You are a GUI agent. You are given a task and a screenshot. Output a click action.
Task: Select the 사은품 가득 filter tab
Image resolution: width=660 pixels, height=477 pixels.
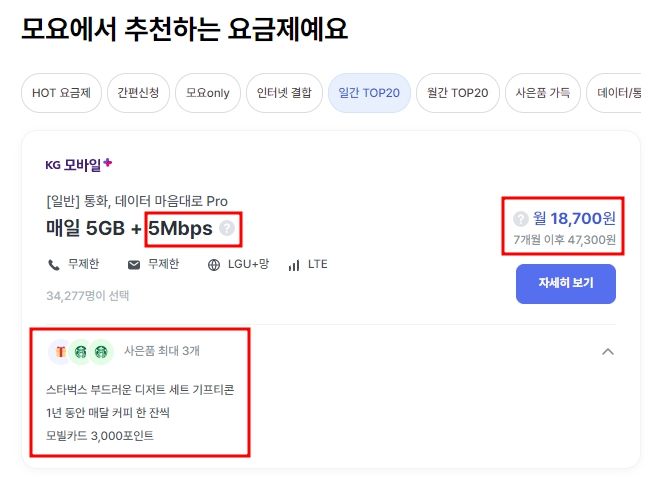coord(543,93)
